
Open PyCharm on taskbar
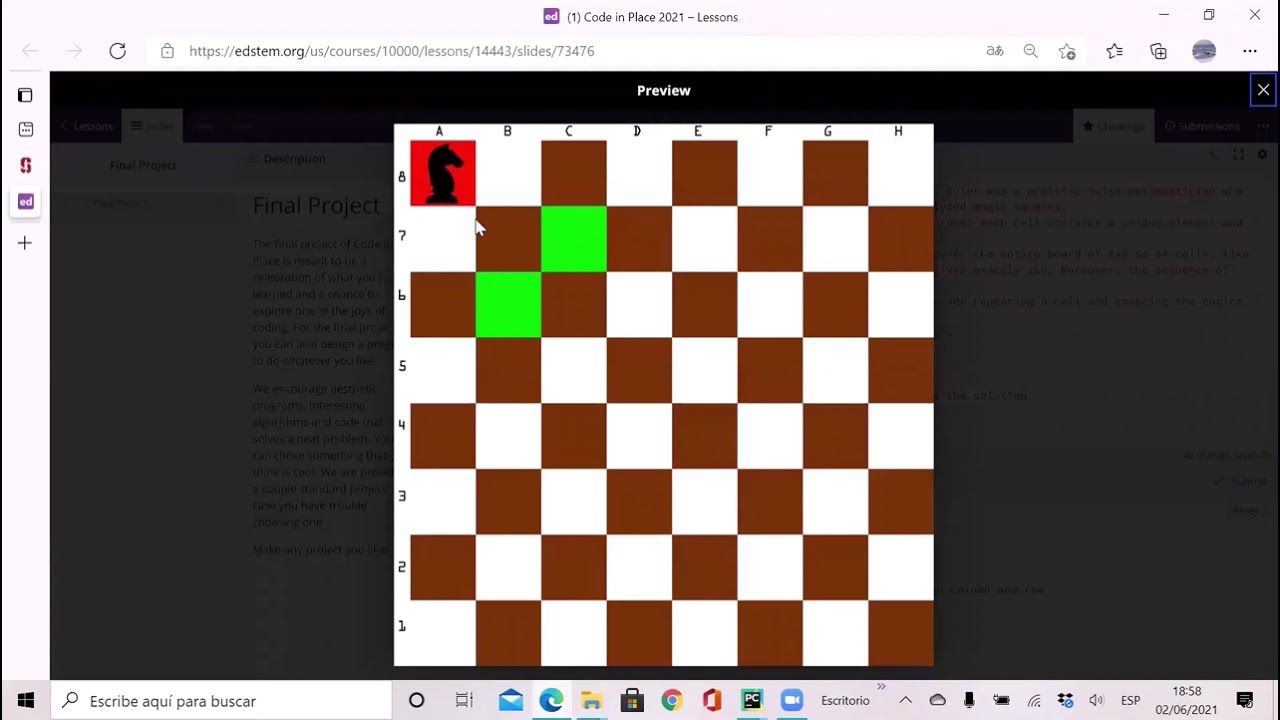coord(752,700)
